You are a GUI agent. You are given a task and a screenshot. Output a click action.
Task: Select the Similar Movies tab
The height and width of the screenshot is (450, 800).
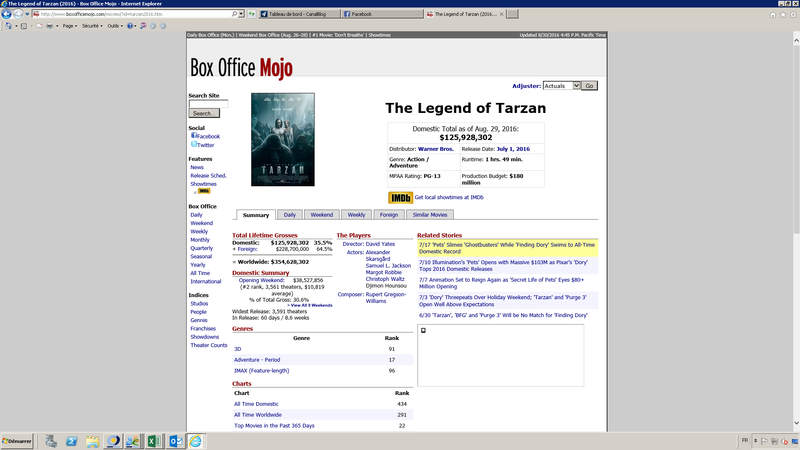[x=430, y=215]
